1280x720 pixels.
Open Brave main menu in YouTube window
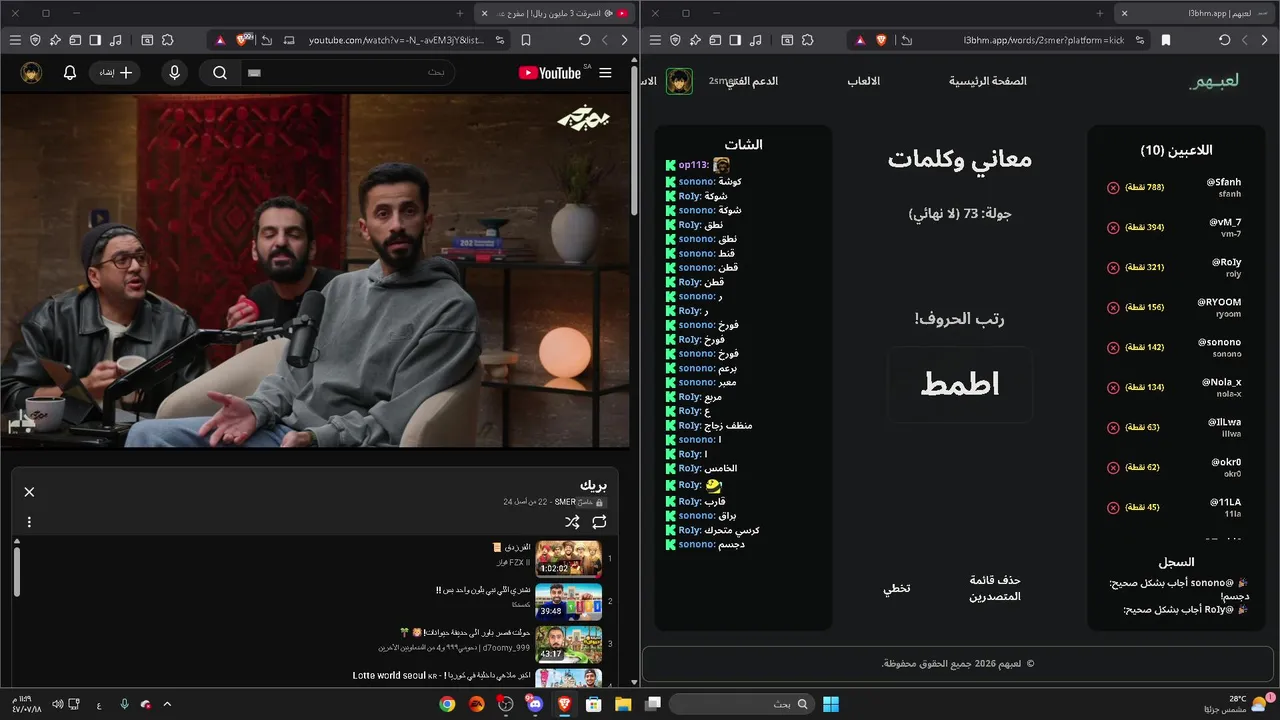[15, 40]
